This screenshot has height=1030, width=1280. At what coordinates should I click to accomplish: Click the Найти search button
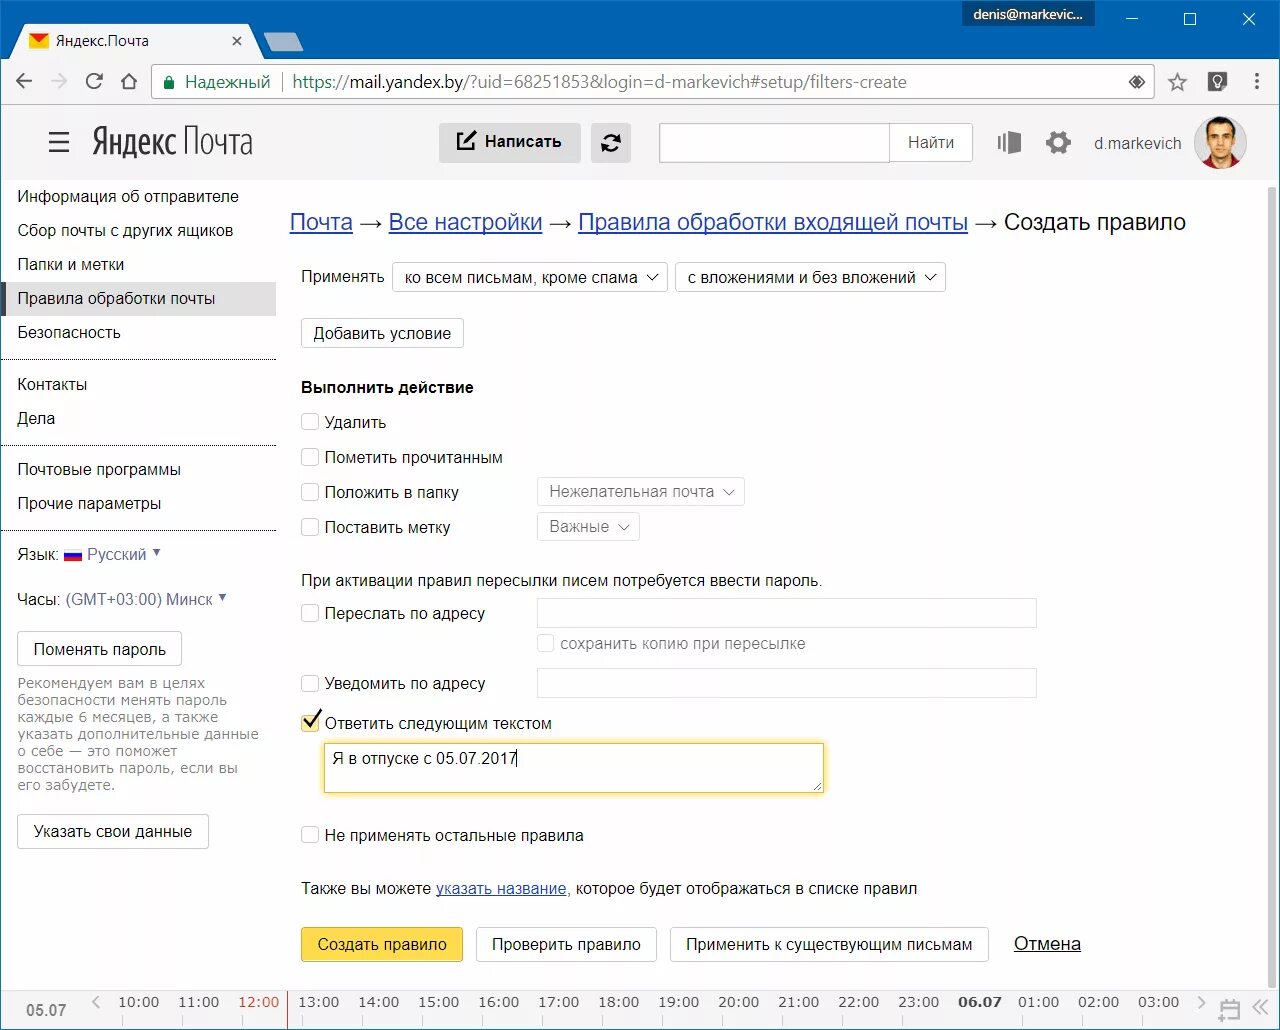[930, 143]
